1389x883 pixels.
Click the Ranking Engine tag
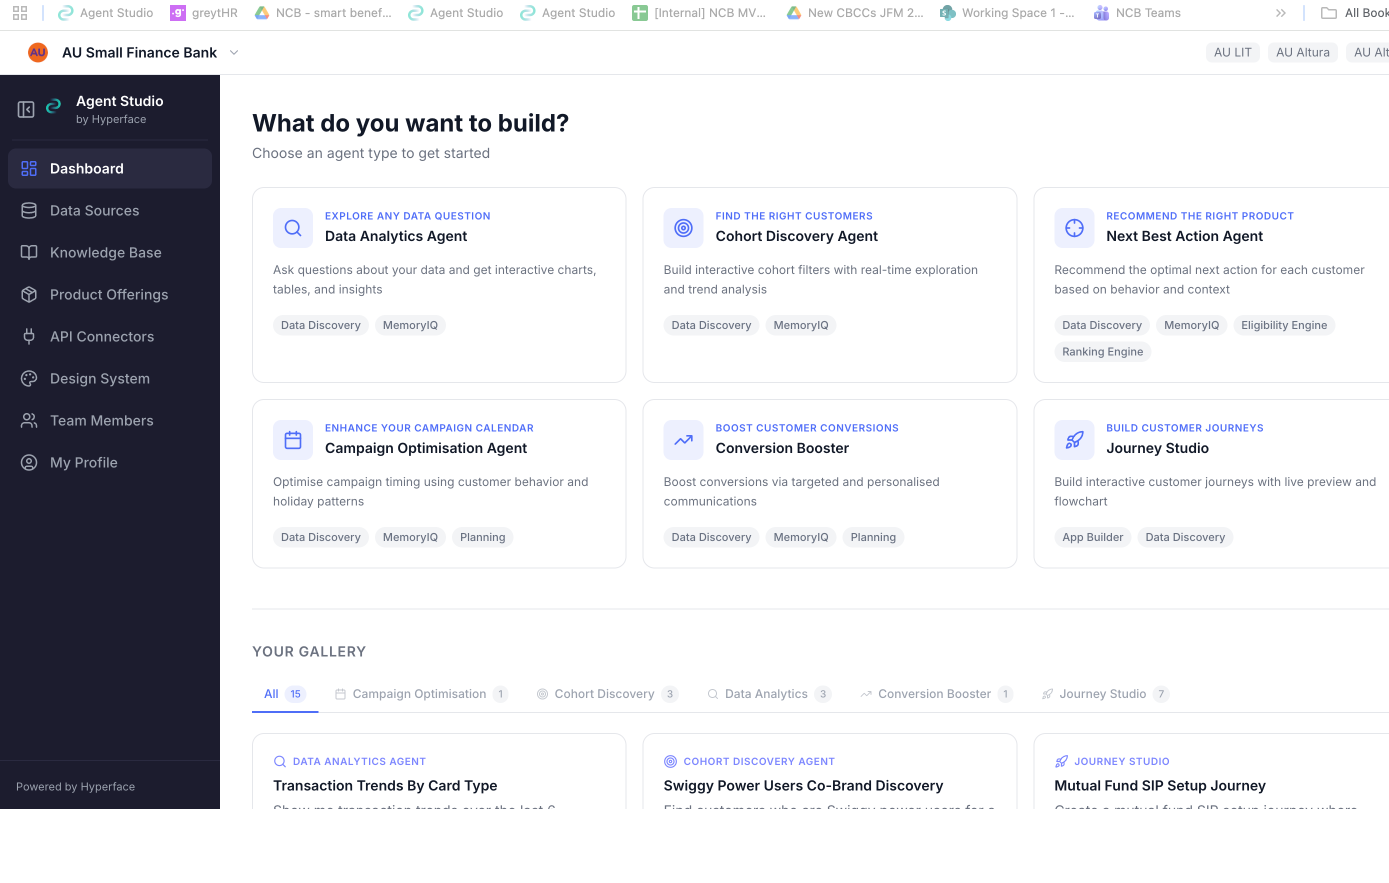pos(1102,351)
